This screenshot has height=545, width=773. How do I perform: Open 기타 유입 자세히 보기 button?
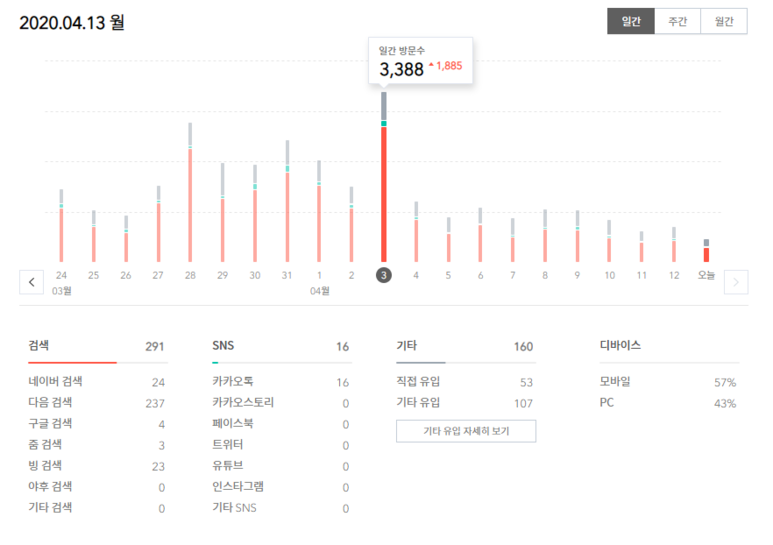click(x=466, y=431)
